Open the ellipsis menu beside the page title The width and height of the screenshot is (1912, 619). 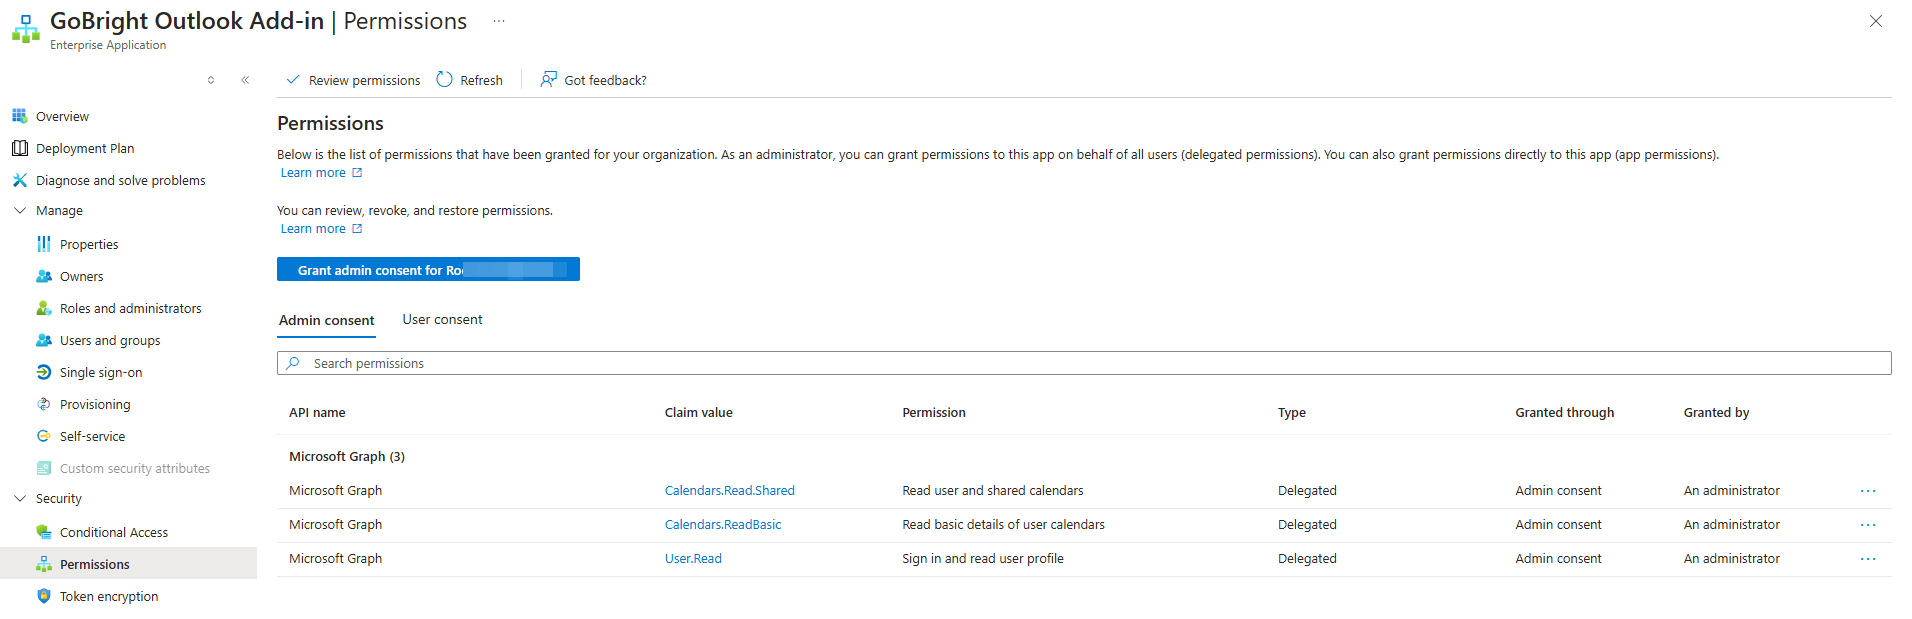[499, 21]
